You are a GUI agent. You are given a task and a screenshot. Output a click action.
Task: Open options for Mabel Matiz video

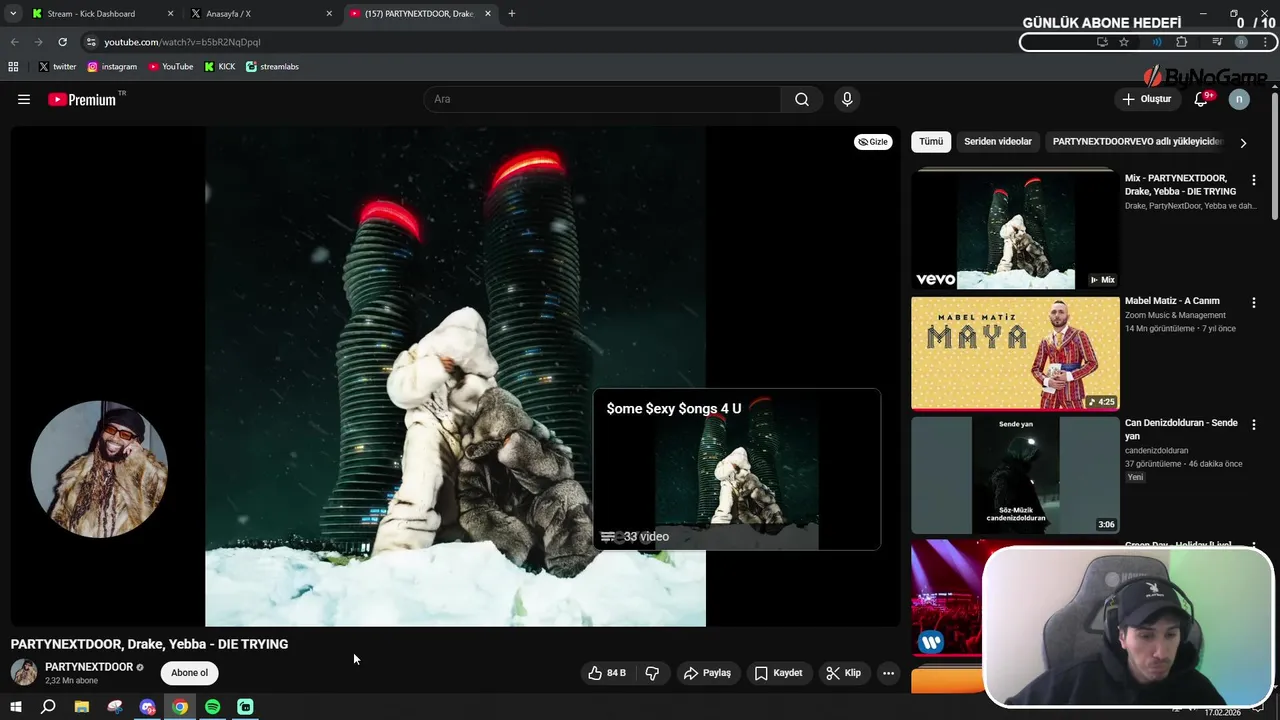1254,302
